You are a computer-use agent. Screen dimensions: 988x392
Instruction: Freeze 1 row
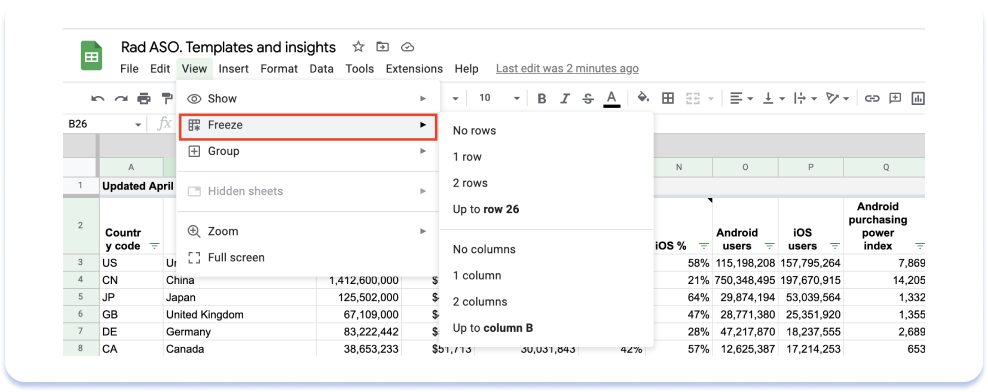tap(546, 157)
